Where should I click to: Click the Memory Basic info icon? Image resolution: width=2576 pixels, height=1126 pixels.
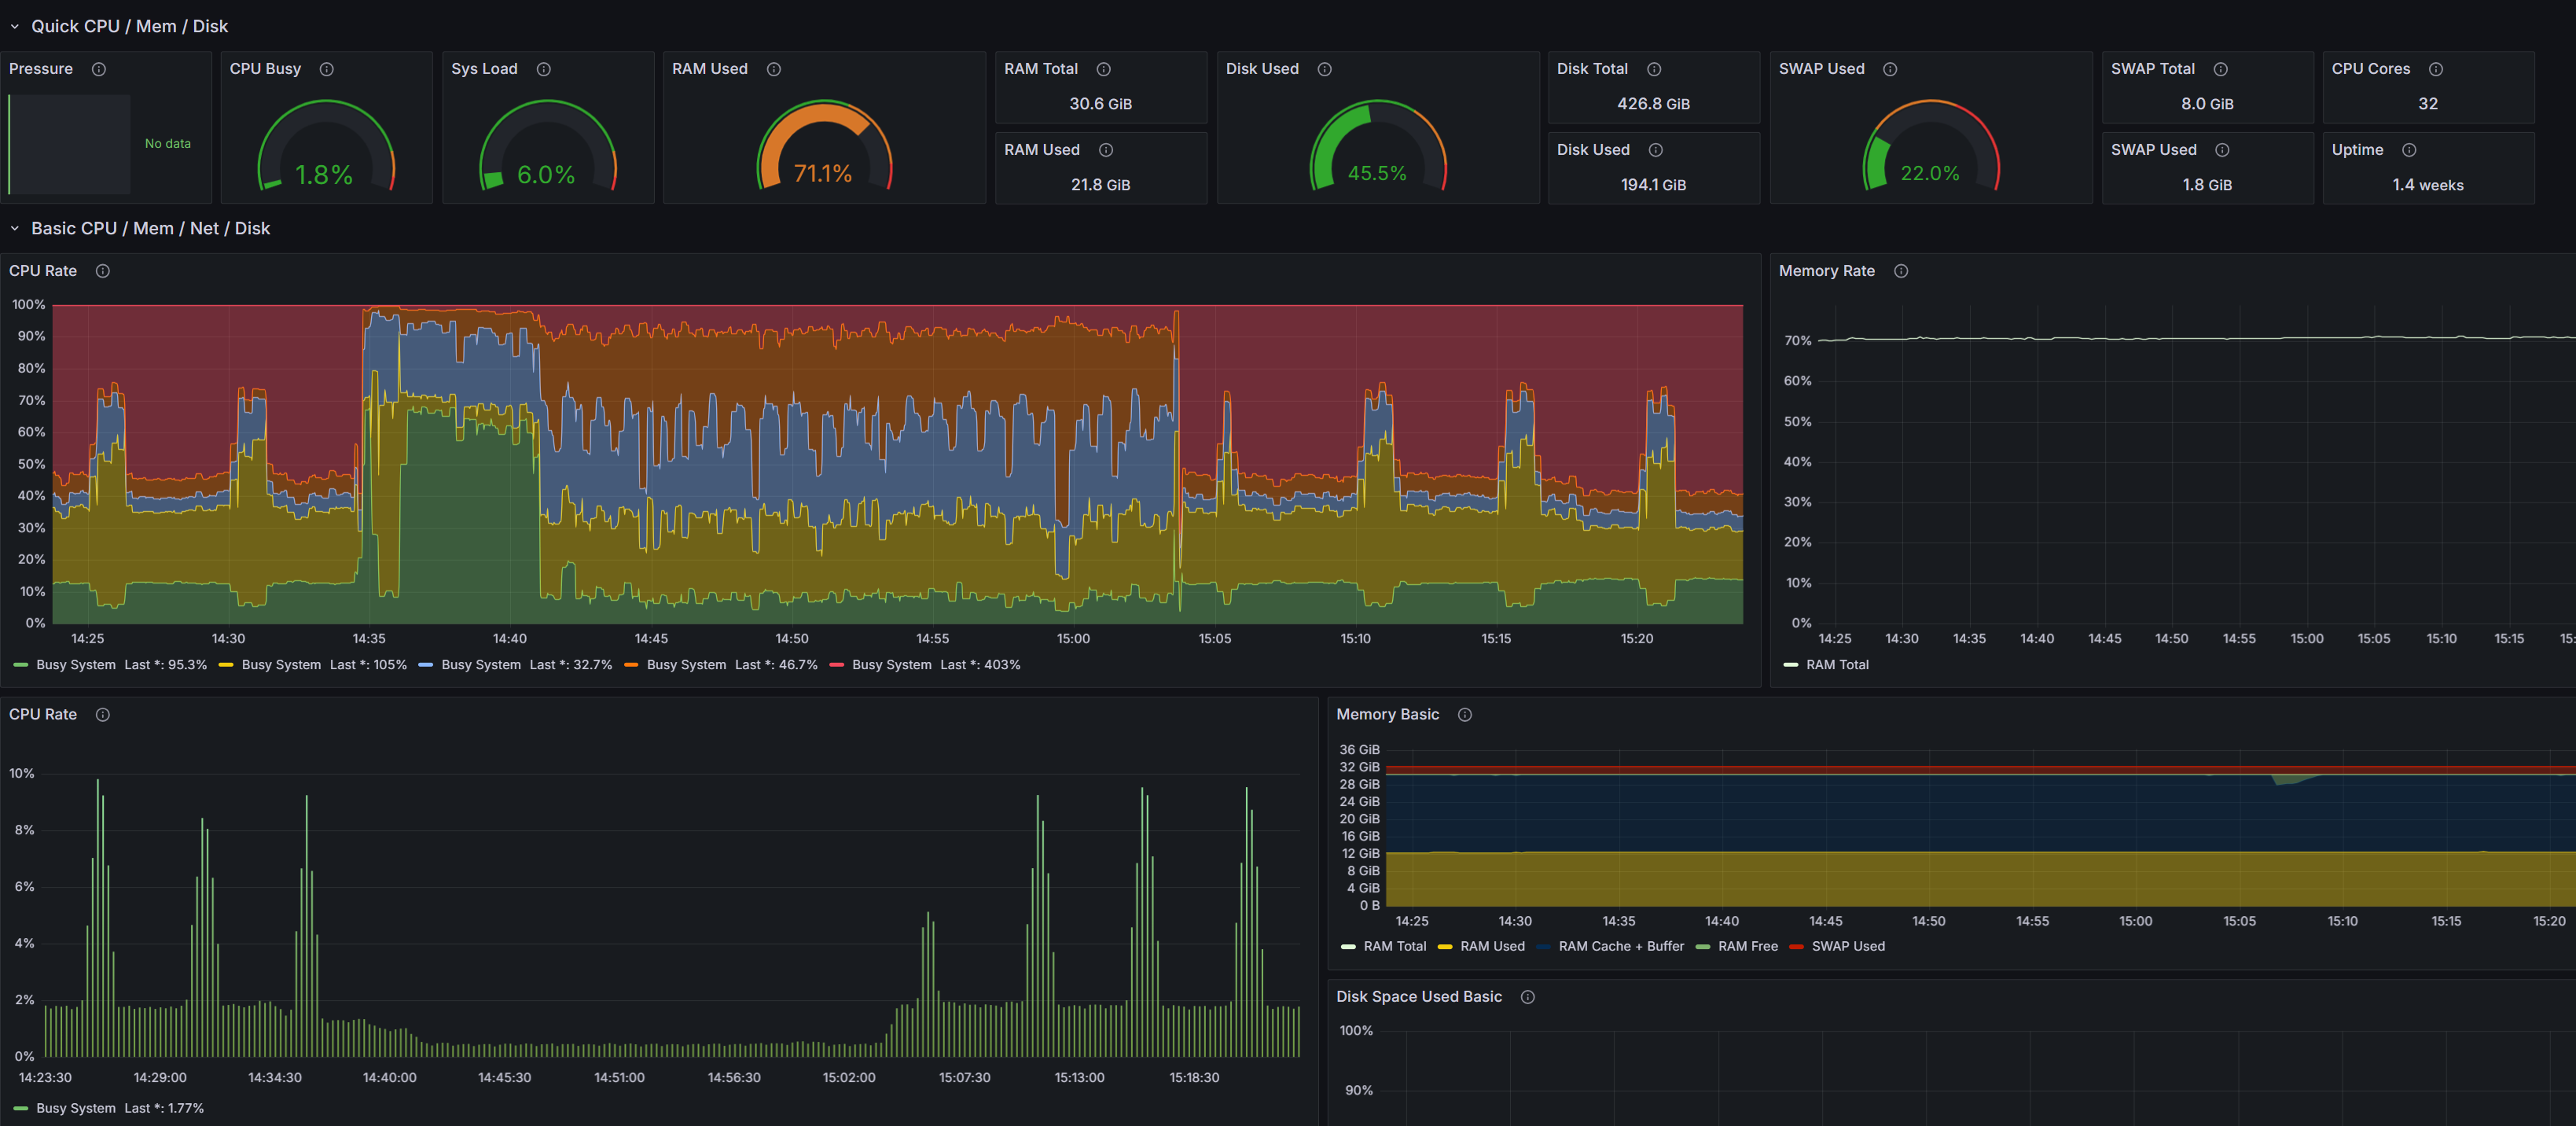[1464, 714]
